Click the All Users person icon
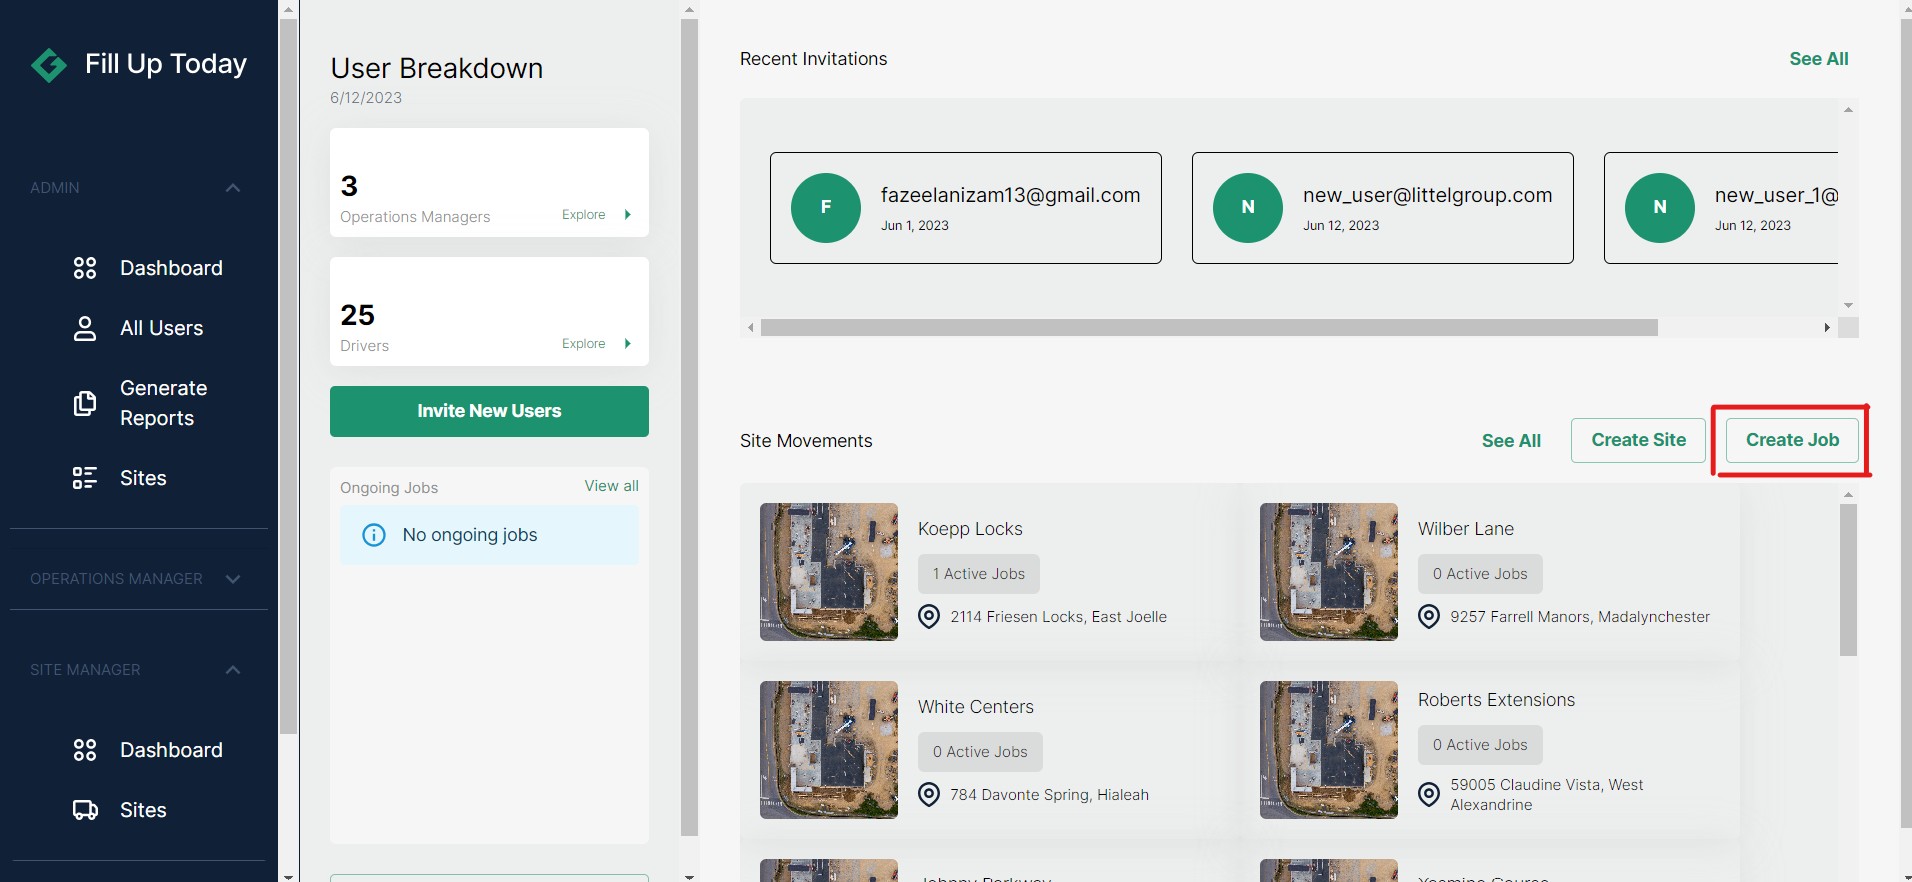Image resolution: width=1912 pixels, height=882 pixels. click(85, 329)
